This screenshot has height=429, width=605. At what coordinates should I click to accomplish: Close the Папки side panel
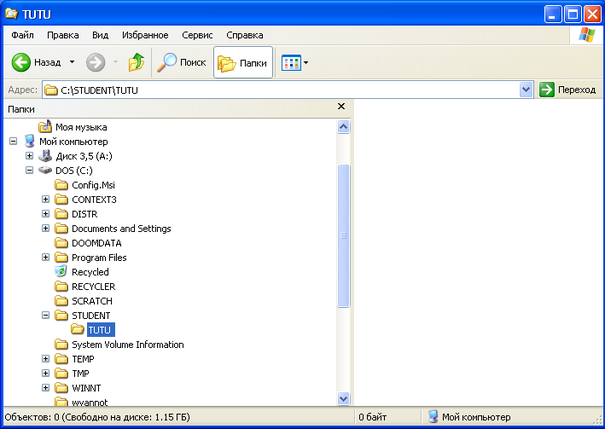pos(341,106)
